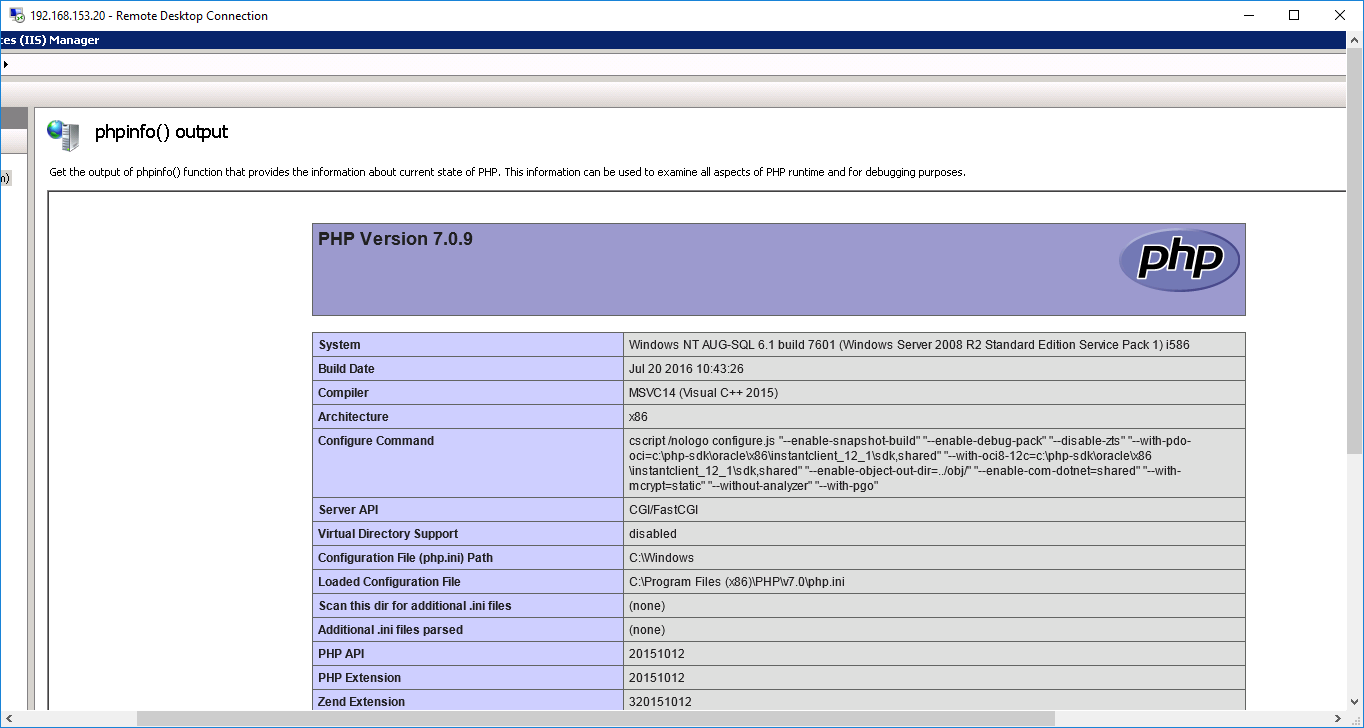1364x728 pixels.
Task: Click horizontal scrollbar left arrow
Action: (x=9, y=719)
